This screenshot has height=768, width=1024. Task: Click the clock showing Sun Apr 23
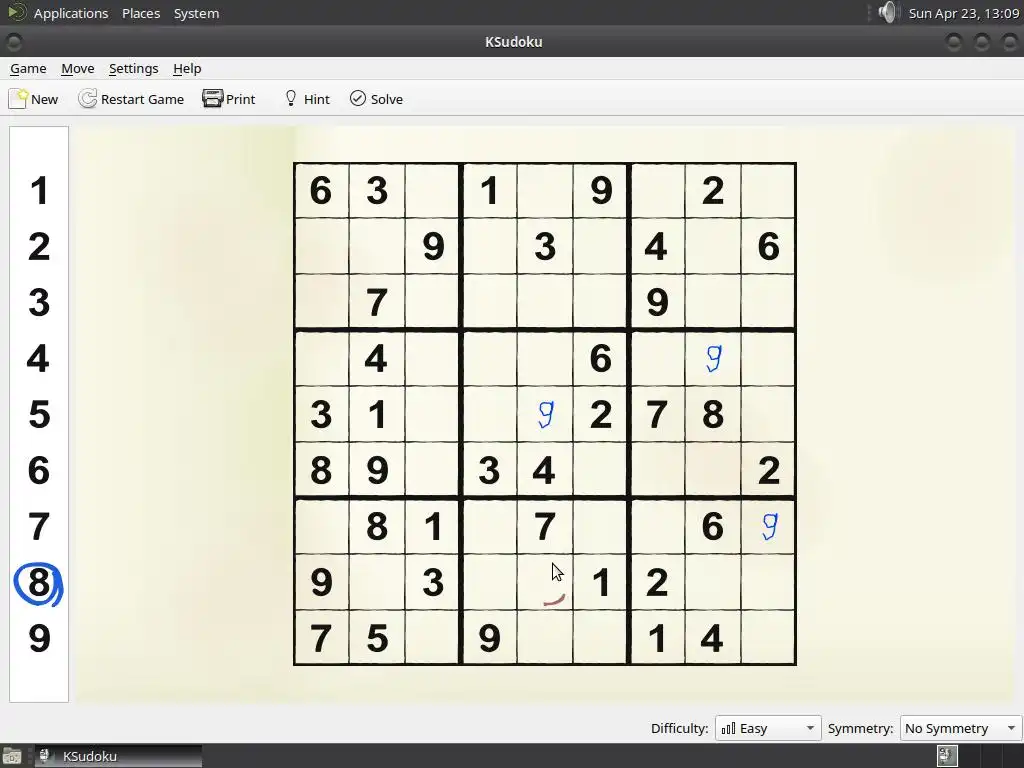pyautogui.click(x=964, y=13)
